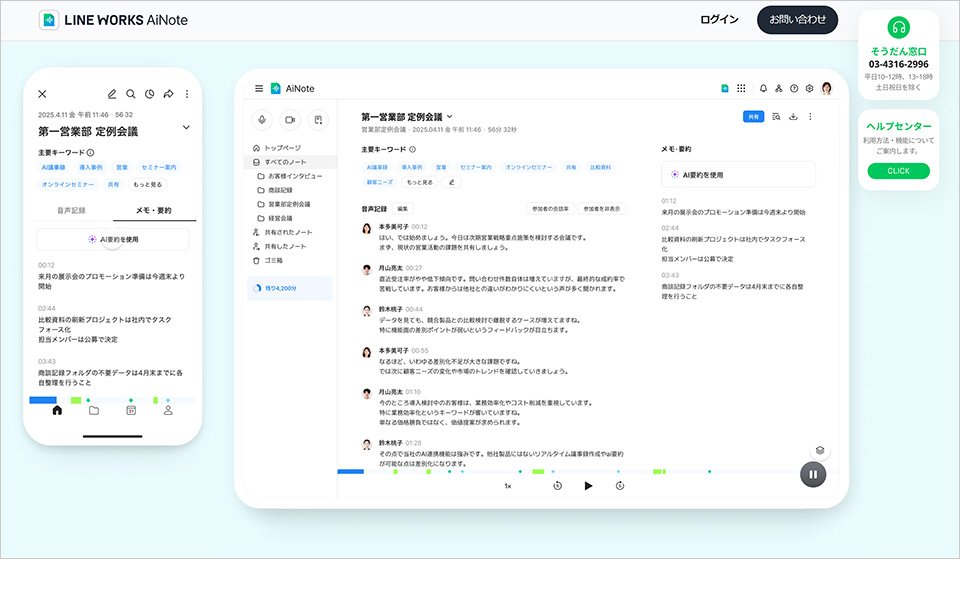Start video recording with camera icon
The image size is (960, 590).
(290, 120)
